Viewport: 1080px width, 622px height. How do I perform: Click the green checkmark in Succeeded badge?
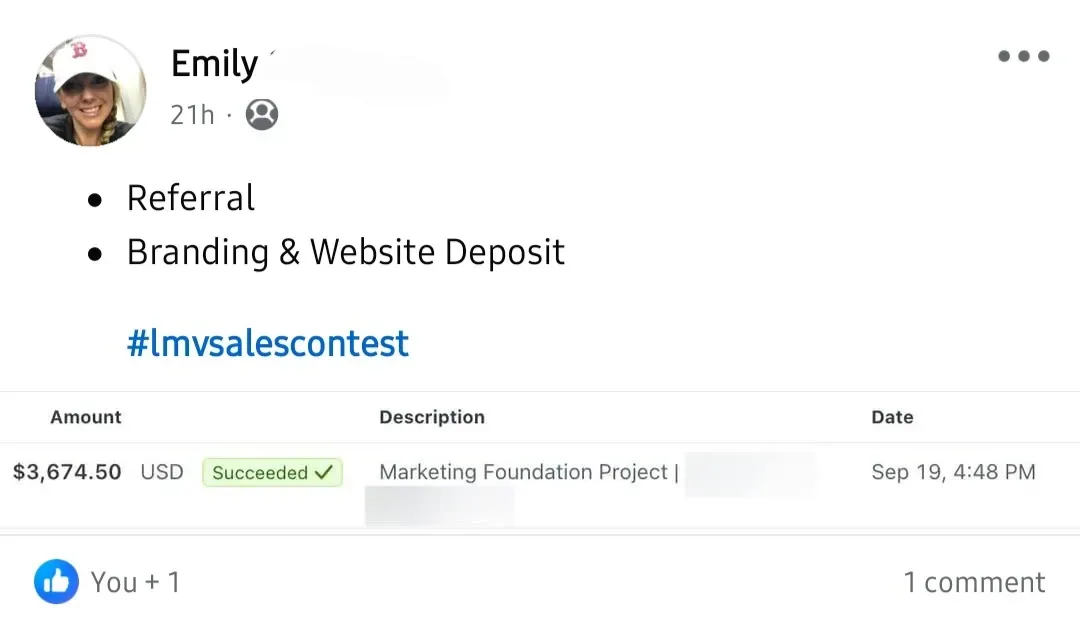click(x=323, y=473)
